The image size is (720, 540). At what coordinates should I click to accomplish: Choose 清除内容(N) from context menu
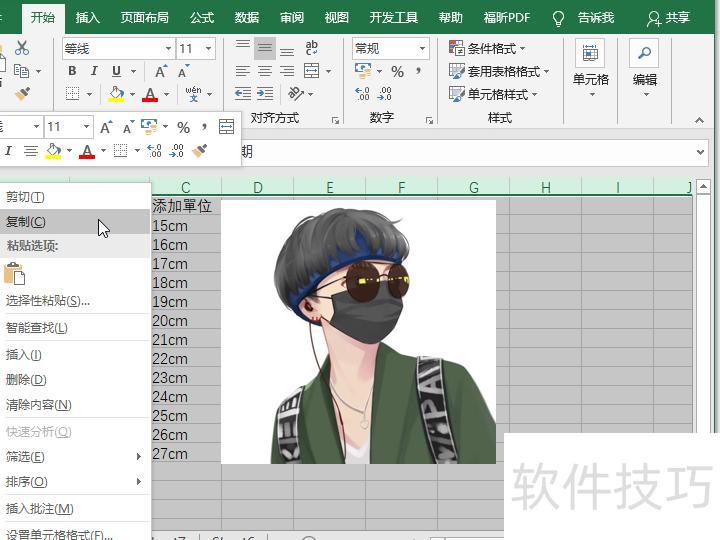pos(76,405)
